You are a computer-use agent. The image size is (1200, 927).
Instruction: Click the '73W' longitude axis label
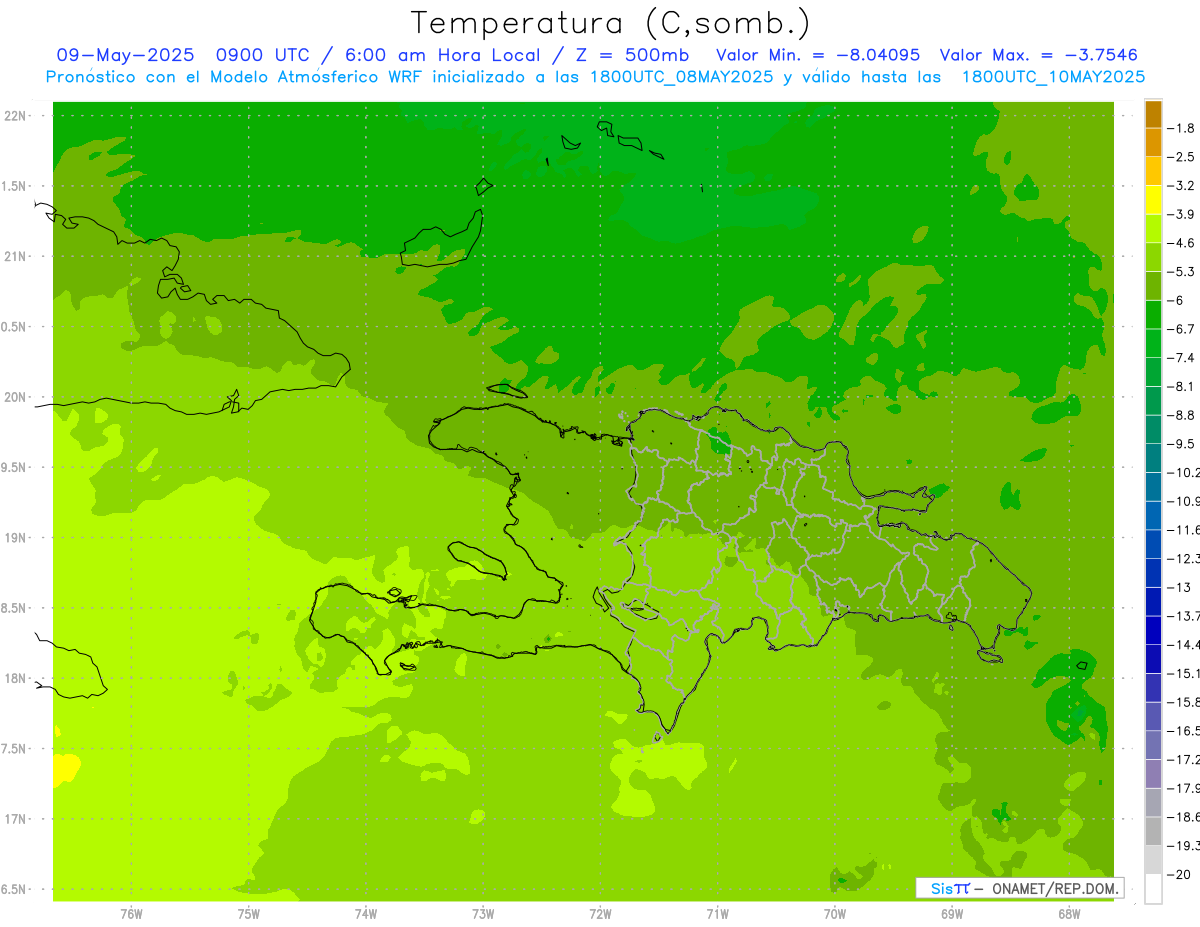[x=483, y=913]
